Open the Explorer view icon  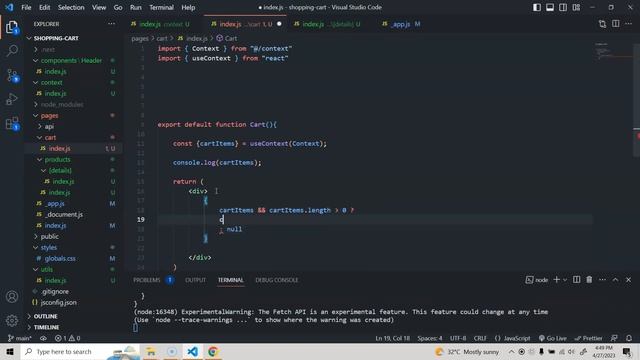pyautogui.click(x=12, y=27)
